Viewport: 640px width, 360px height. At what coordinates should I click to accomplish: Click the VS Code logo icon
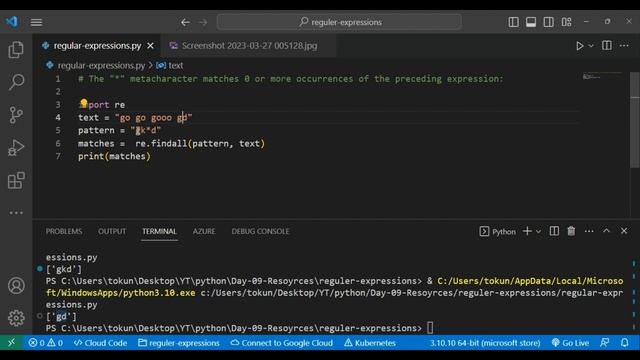[12, 22]
